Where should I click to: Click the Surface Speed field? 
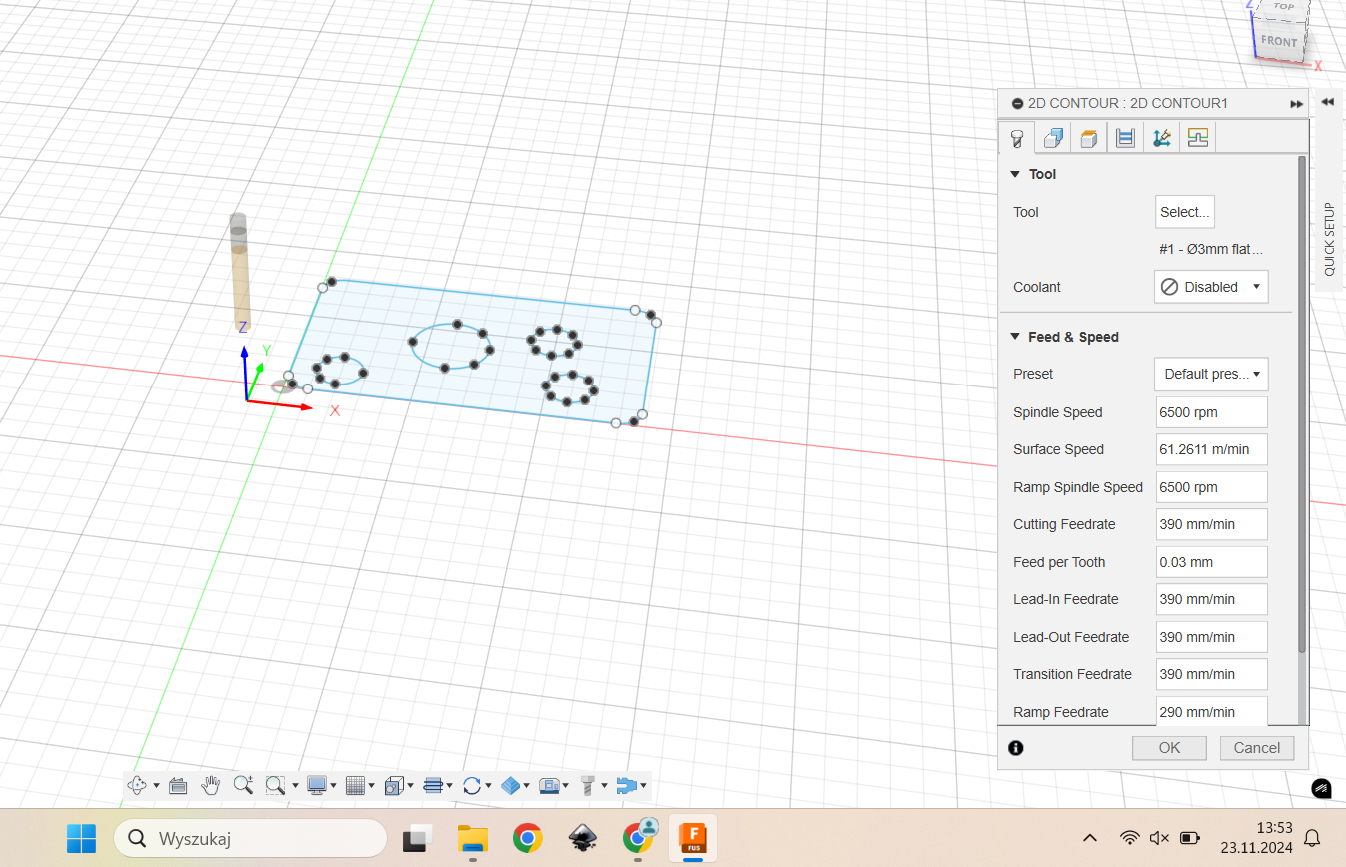[1211, 449]
